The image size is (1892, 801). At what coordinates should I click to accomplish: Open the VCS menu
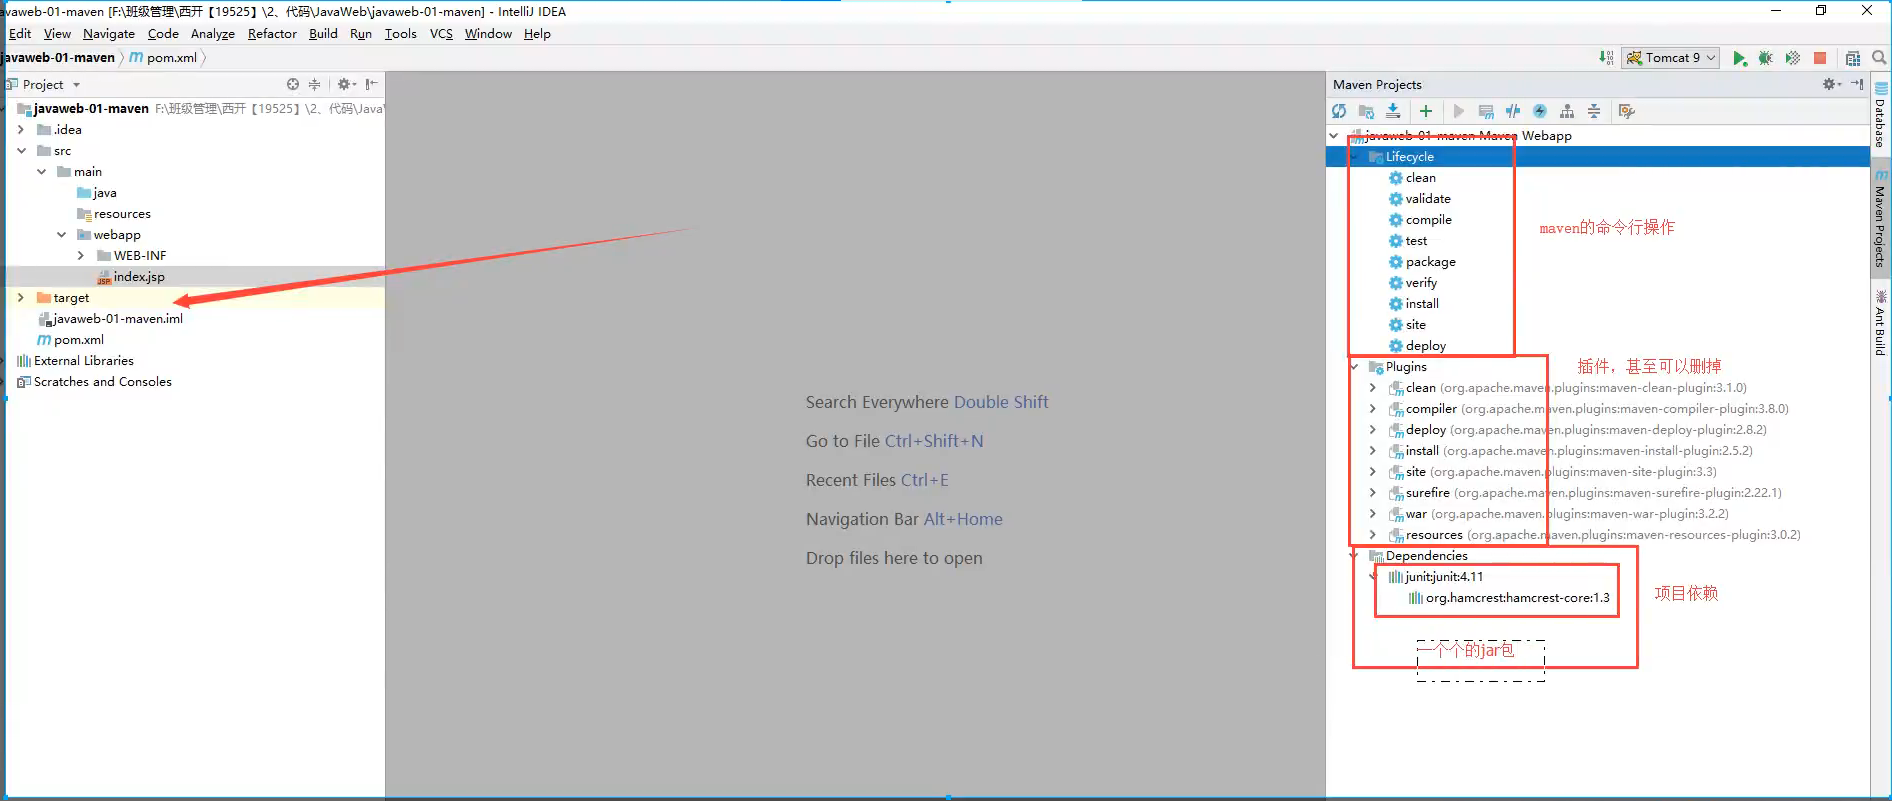(x=441, y=34)
